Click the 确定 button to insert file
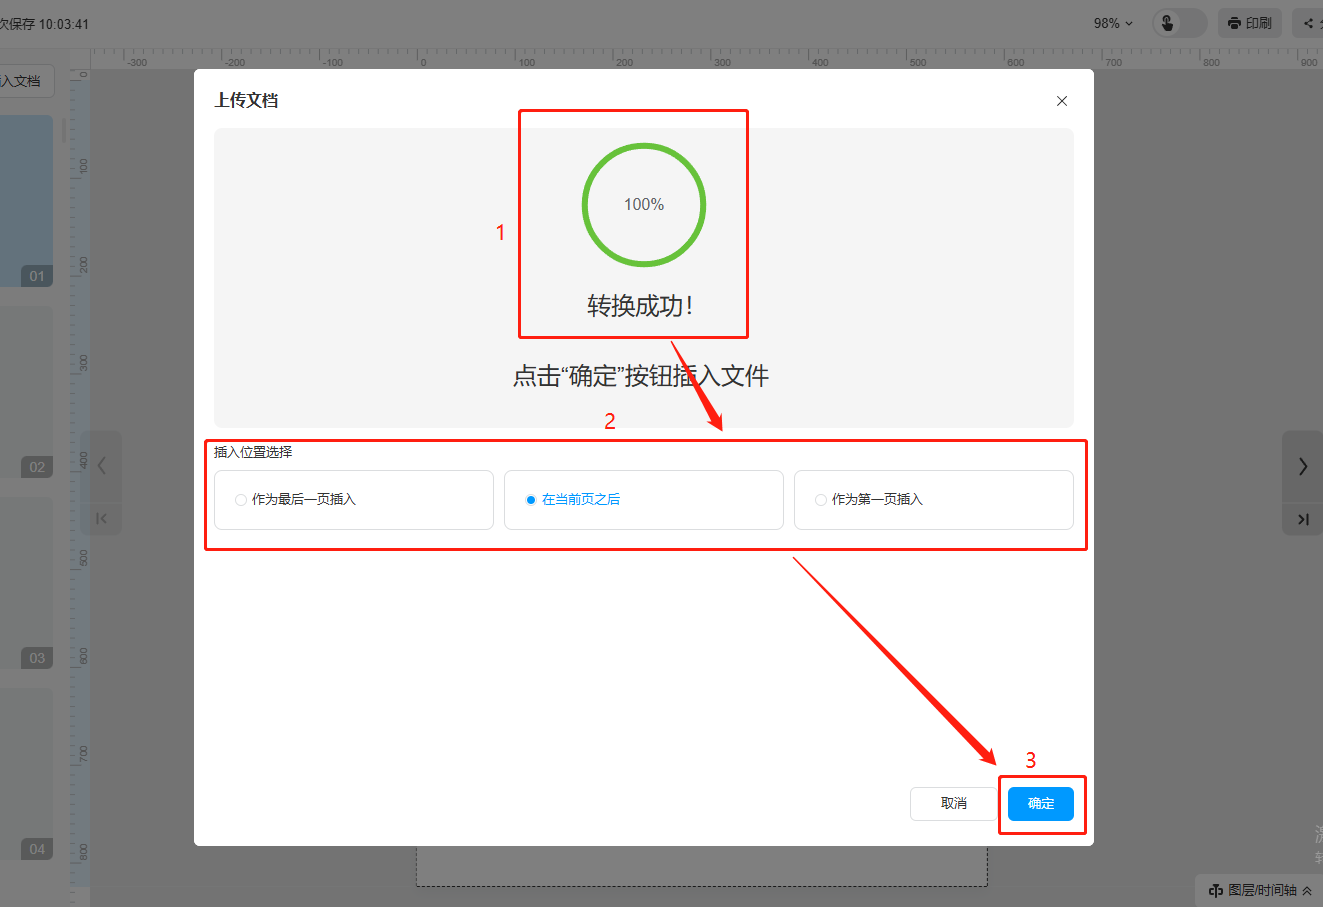1323x907 pixels. [x=1040, y=804]
